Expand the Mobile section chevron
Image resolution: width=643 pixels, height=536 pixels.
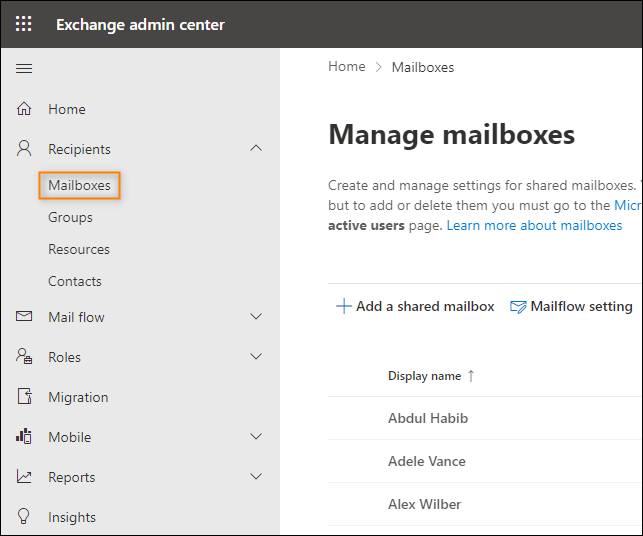pos(256,436)
